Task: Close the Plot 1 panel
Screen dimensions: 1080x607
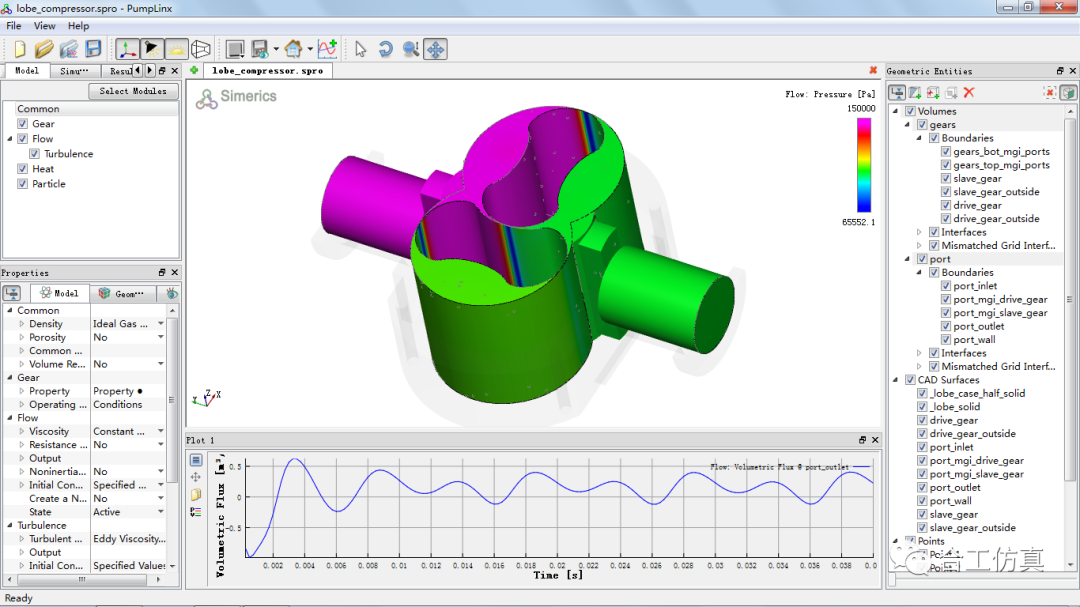Action: [875, 440]
